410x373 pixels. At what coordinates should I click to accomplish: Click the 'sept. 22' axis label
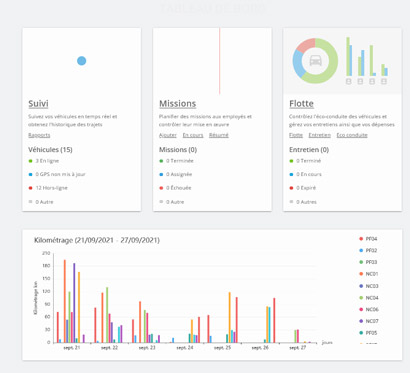109,348
